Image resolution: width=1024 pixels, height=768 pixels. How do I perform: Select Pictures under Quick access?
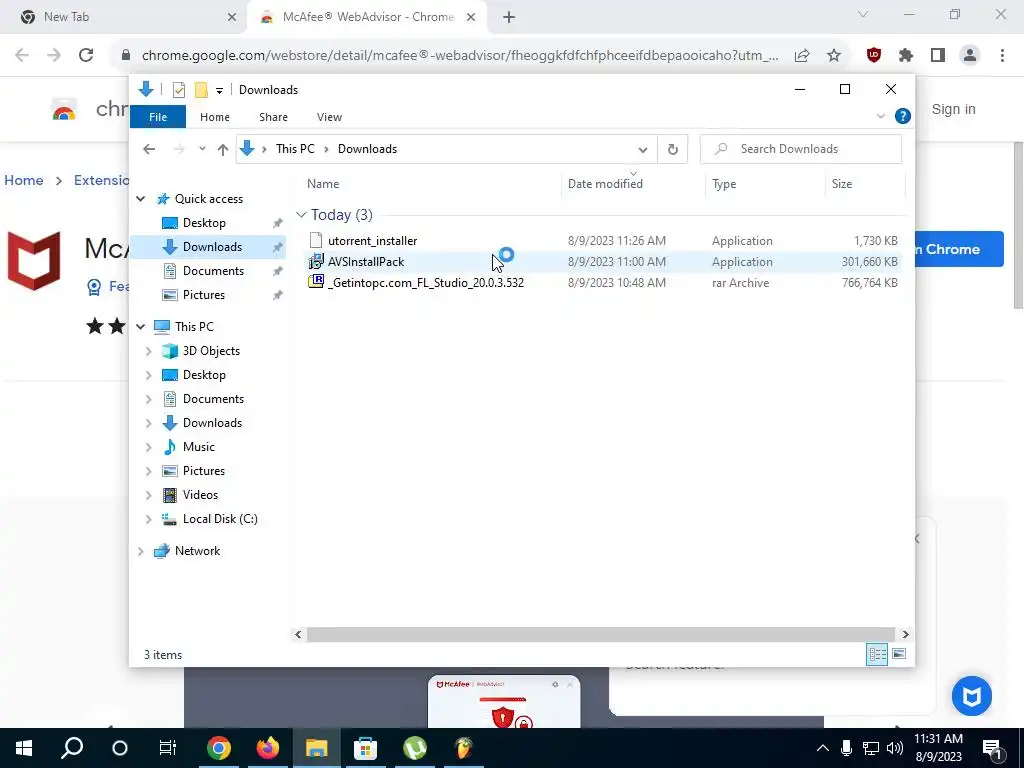tap(204, 295)
